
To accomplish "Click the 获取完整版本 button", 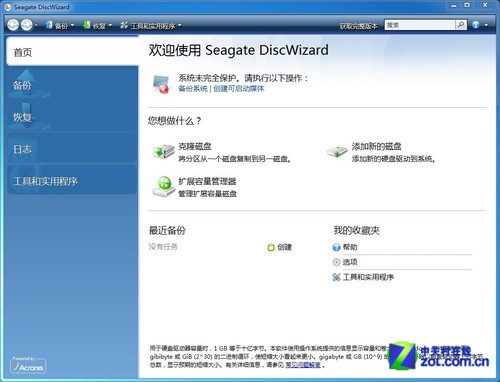I will [359, 26].
